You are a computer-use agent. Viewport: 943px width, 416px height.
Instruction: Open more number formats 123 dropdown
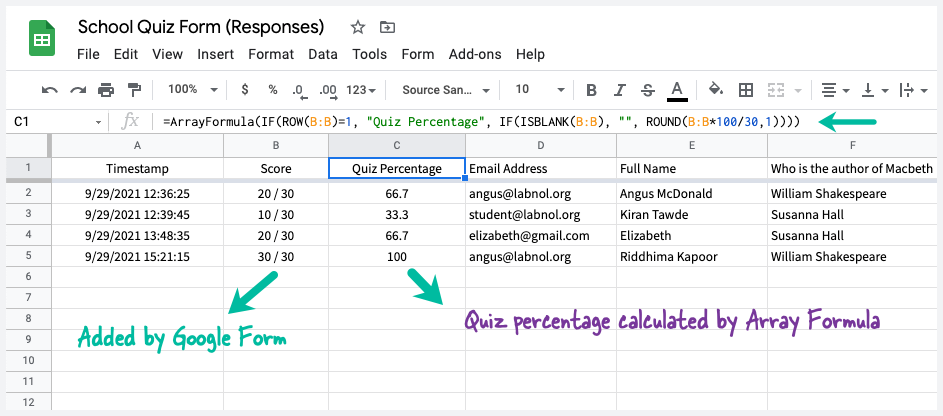(361, 90)
